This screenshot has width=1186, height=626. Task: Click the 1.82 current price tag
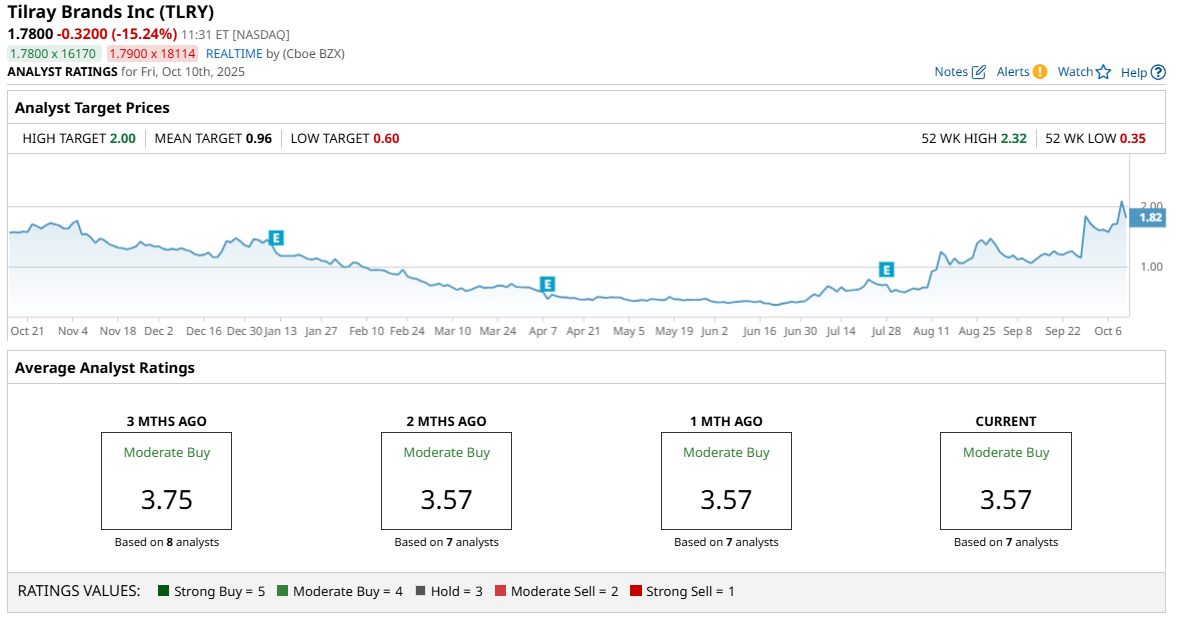pyautogui.click(x=1148, y=218)
